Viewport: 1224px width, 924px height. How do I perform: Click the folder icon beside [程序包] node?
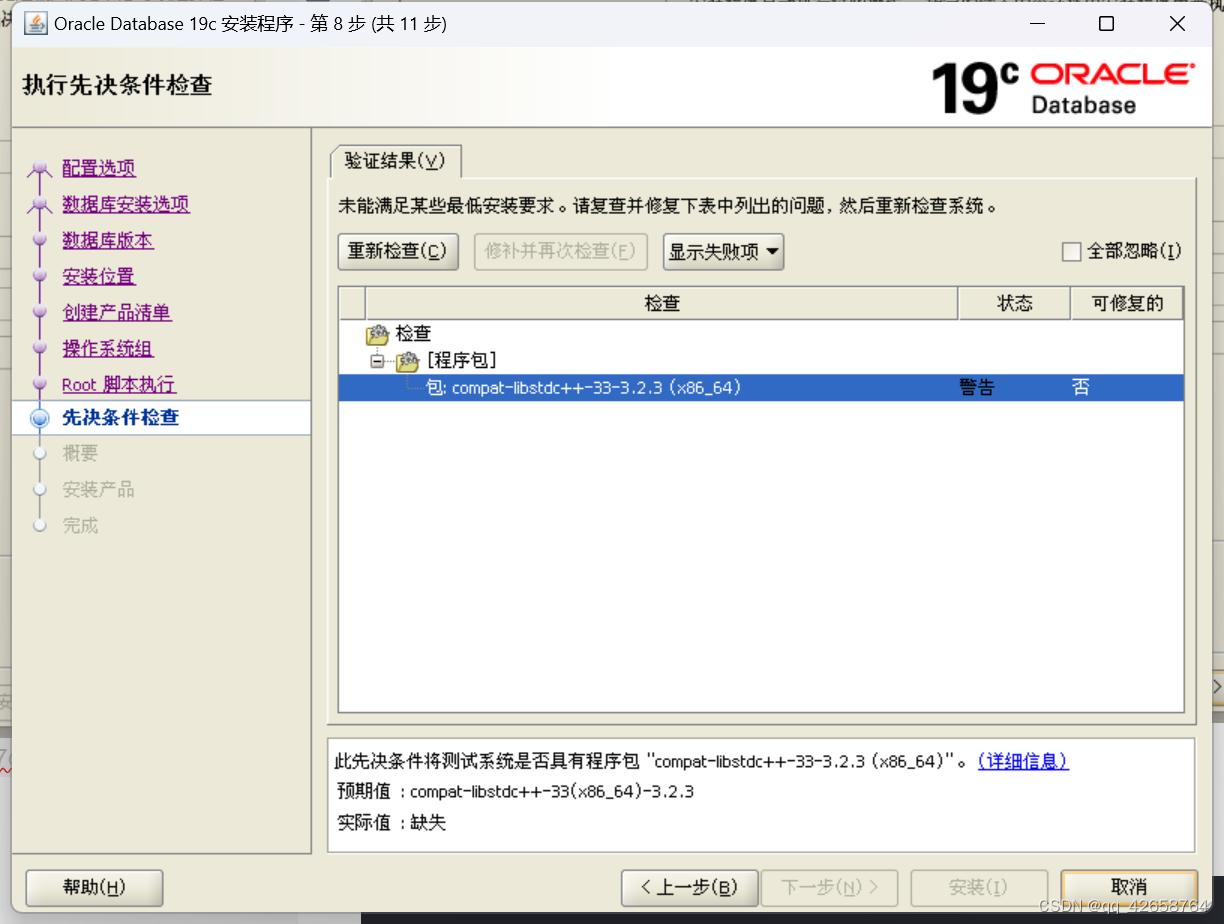(x=407, y=361)
